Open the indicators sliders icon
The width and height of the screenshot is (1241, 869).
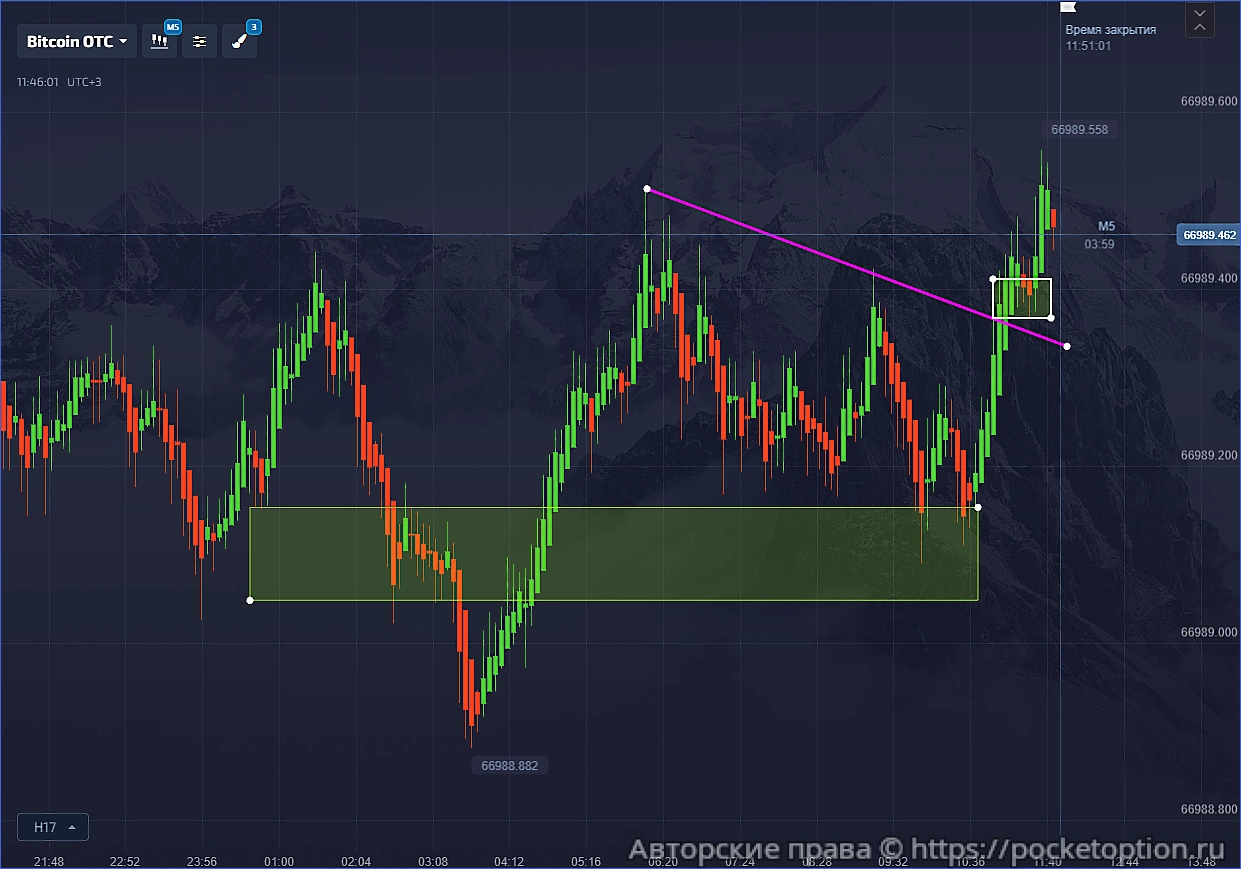[x=199, y=42]
